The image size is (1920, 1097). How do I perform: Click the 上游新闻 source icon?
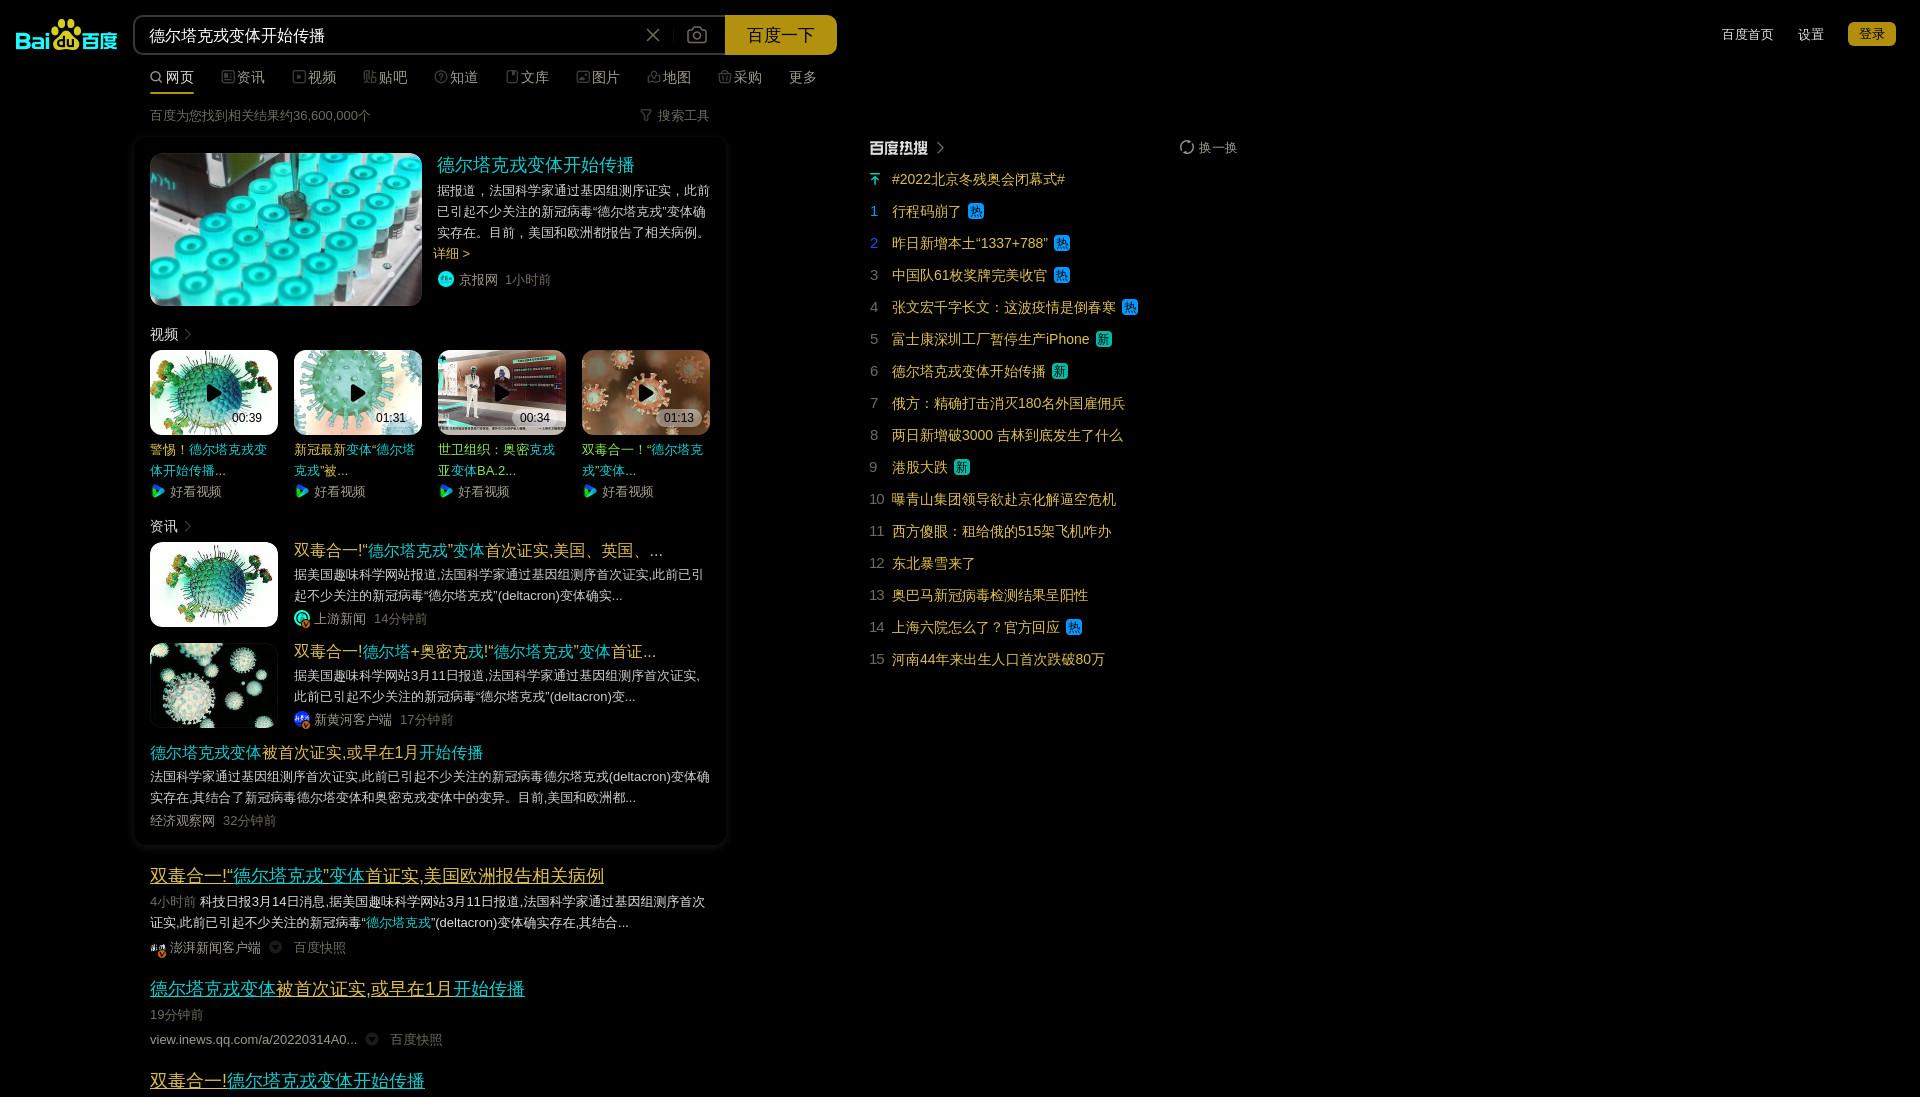click(302, 619)
